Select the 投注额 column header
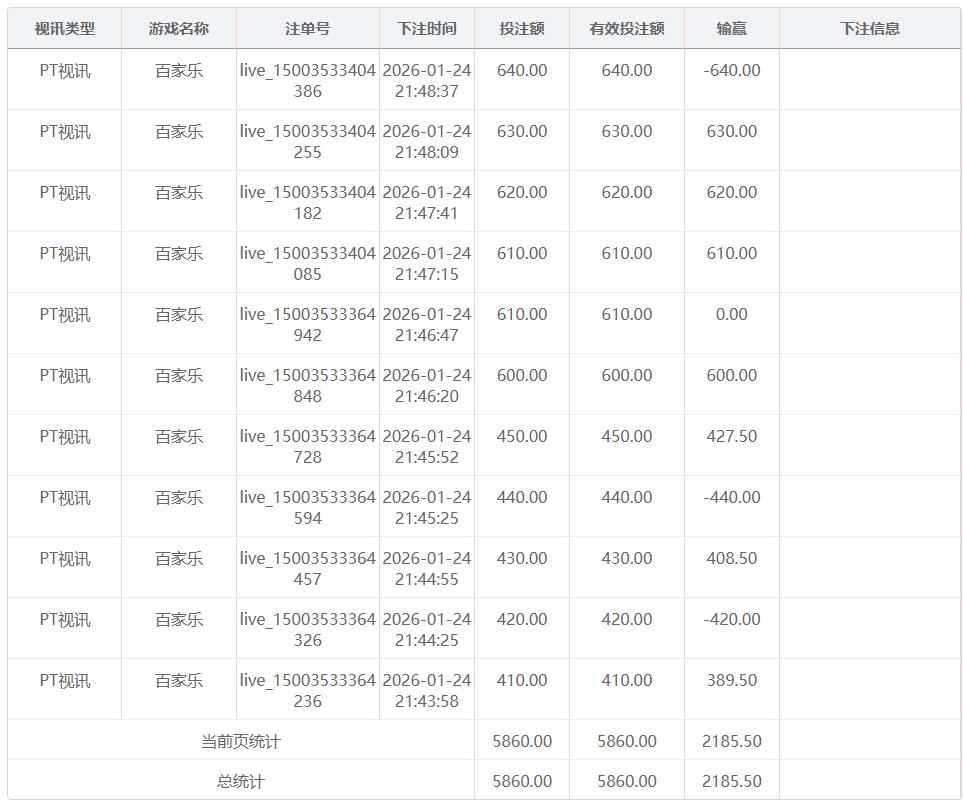 (522, 29)
